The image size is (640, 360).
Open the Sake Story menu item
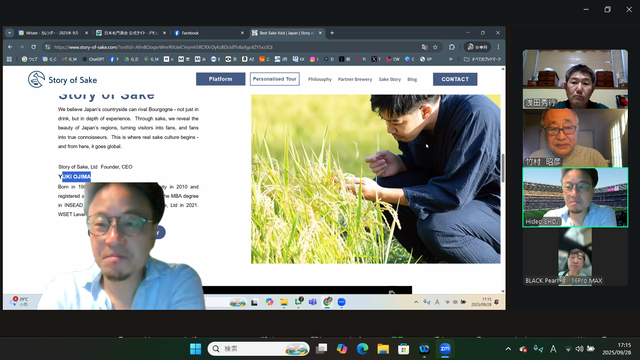coord(389,80)
